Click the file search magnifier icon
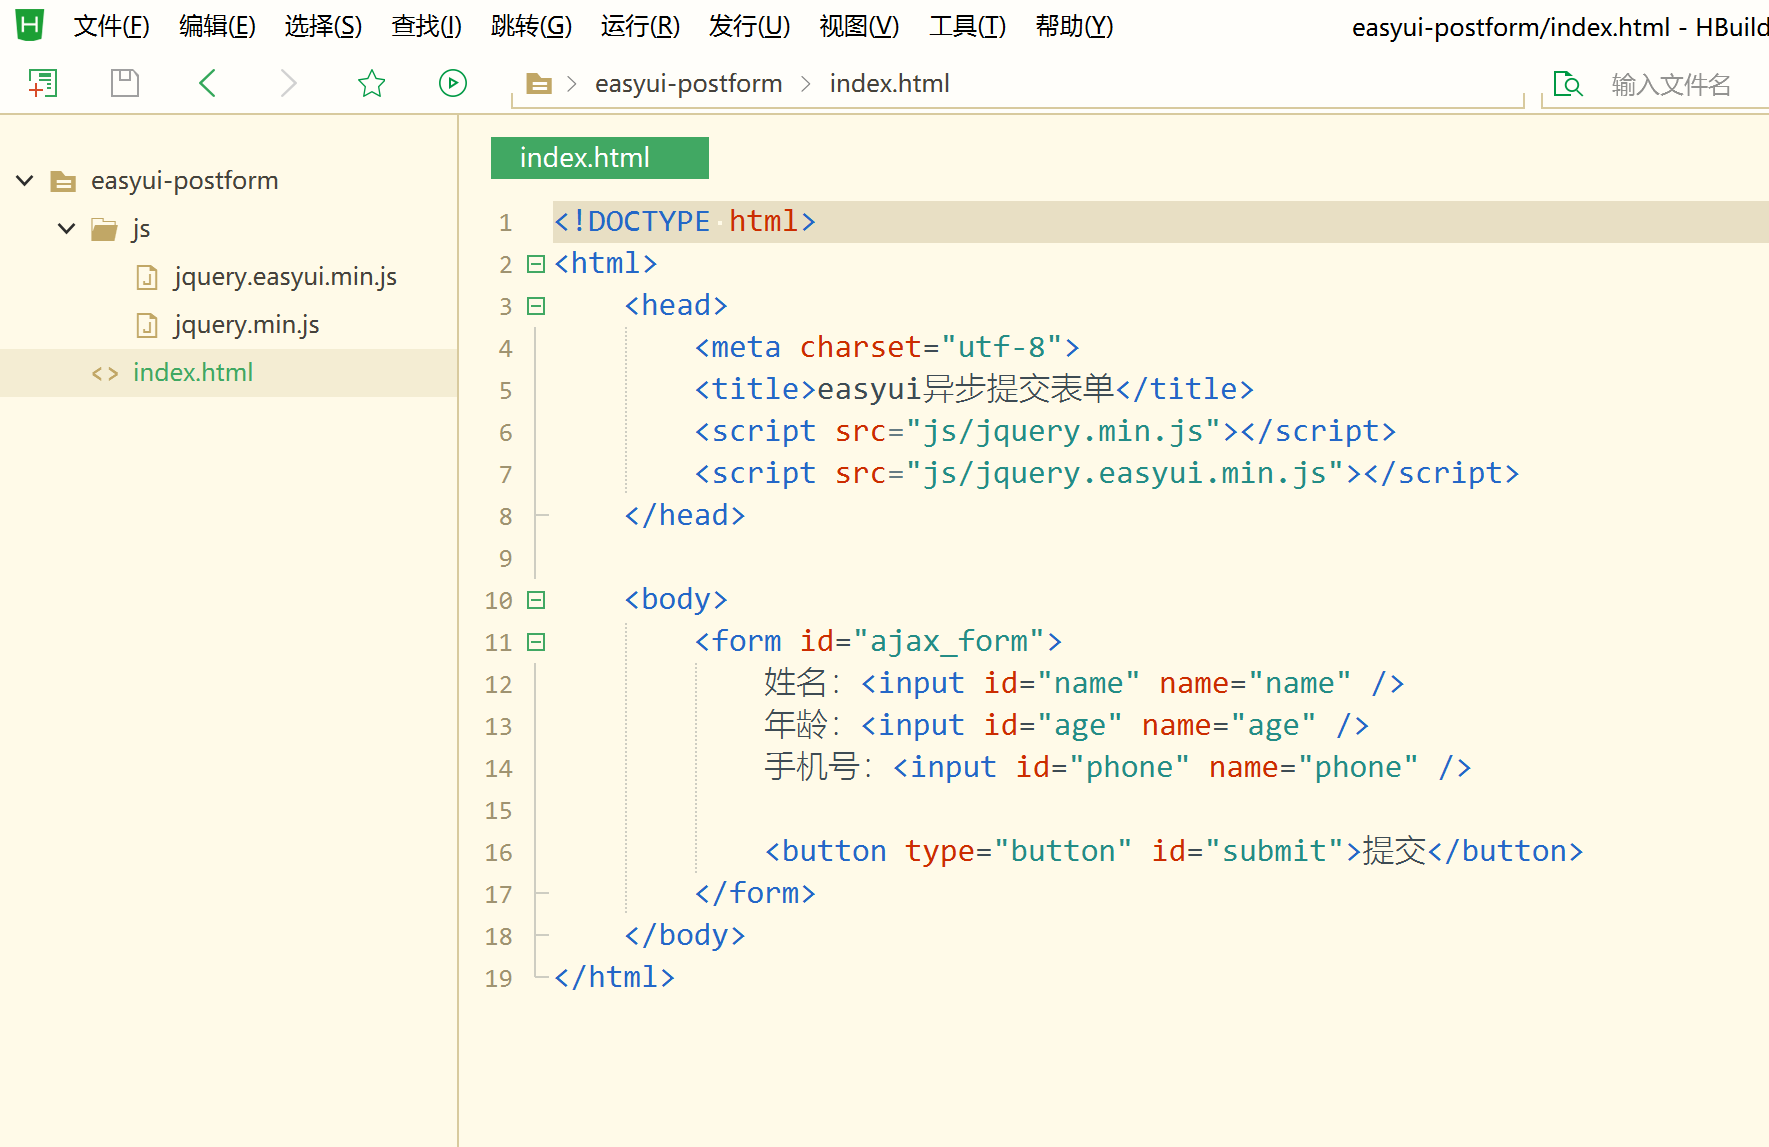 1567,84
